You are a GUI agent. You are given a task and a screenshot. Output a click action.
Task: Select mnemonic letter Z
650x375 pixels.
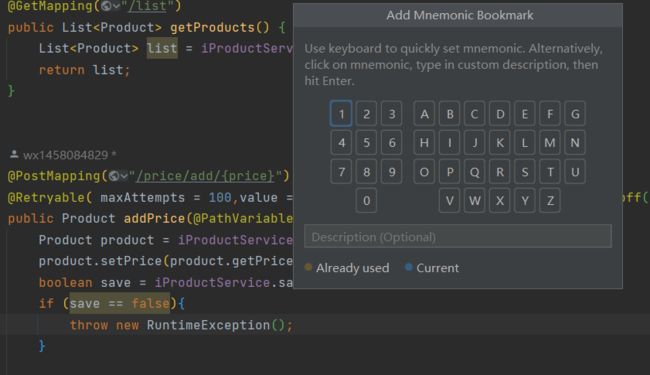(x=550, y=201)
